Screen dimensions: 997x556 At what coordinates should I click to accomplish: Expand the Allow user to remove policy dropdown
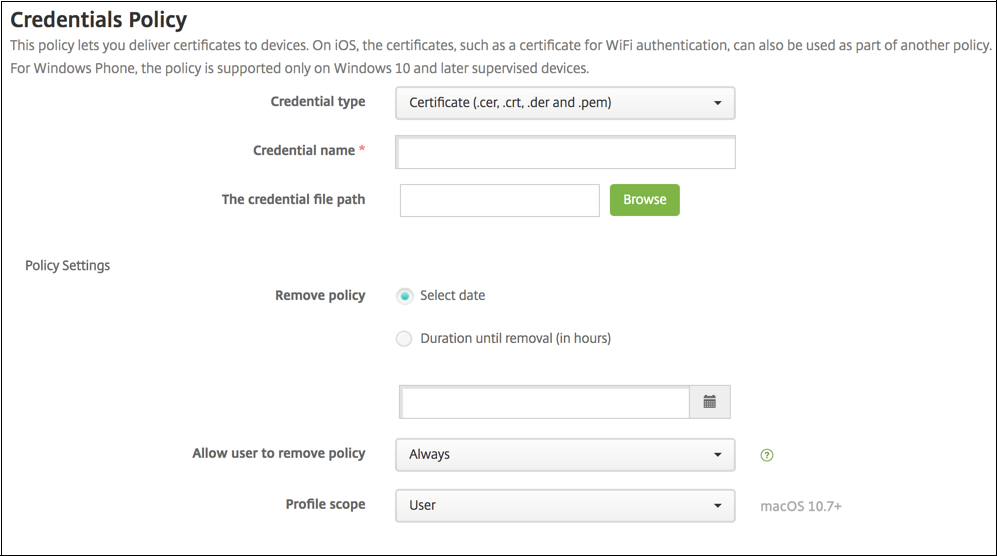point(565,454)
